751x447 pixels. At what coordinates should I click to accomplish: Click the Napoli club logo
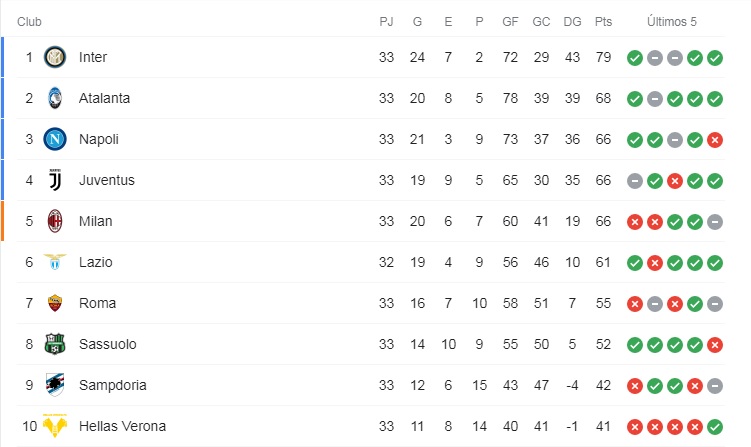pos(55,139)
